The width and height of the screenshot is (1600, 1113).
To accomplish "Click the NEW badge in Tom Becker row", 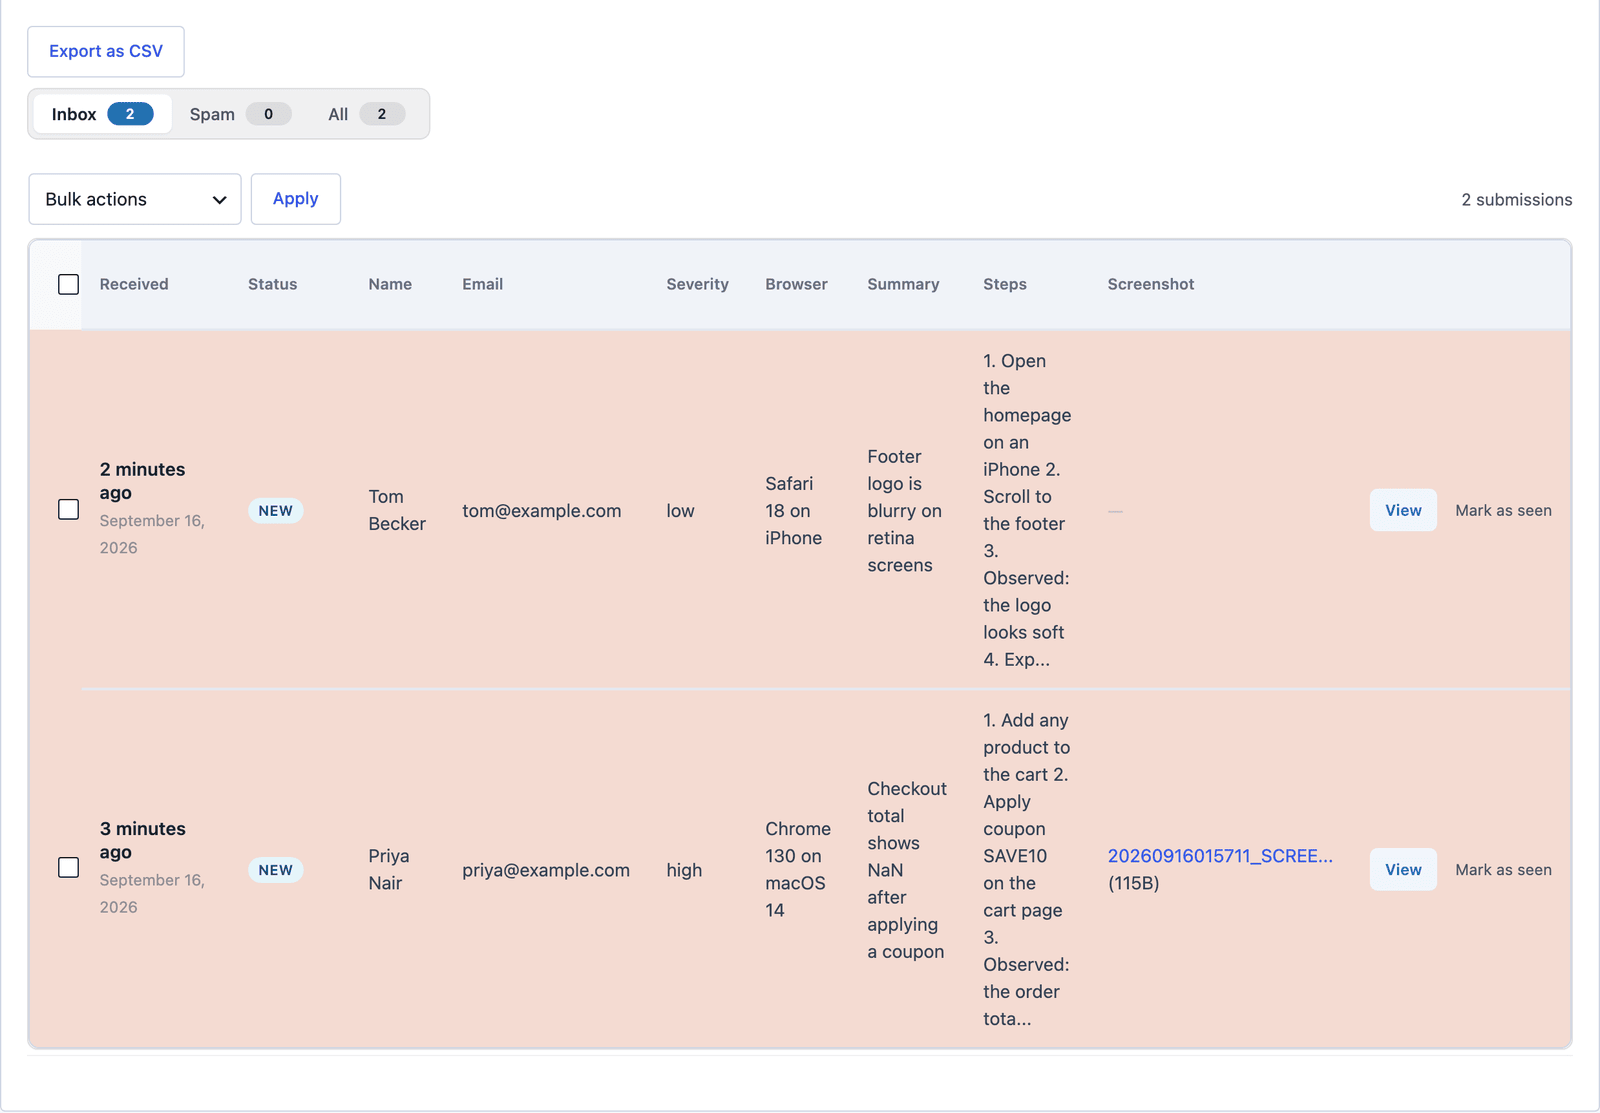I will pos(275,510).
